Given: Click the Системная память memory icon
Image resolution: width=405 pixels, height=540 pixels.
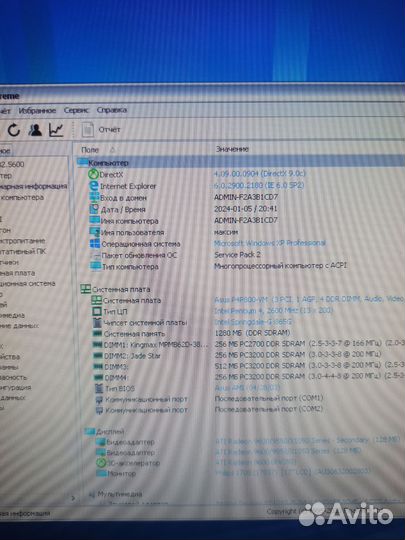Looking at the screenshot, I should (x=97, y=334).
